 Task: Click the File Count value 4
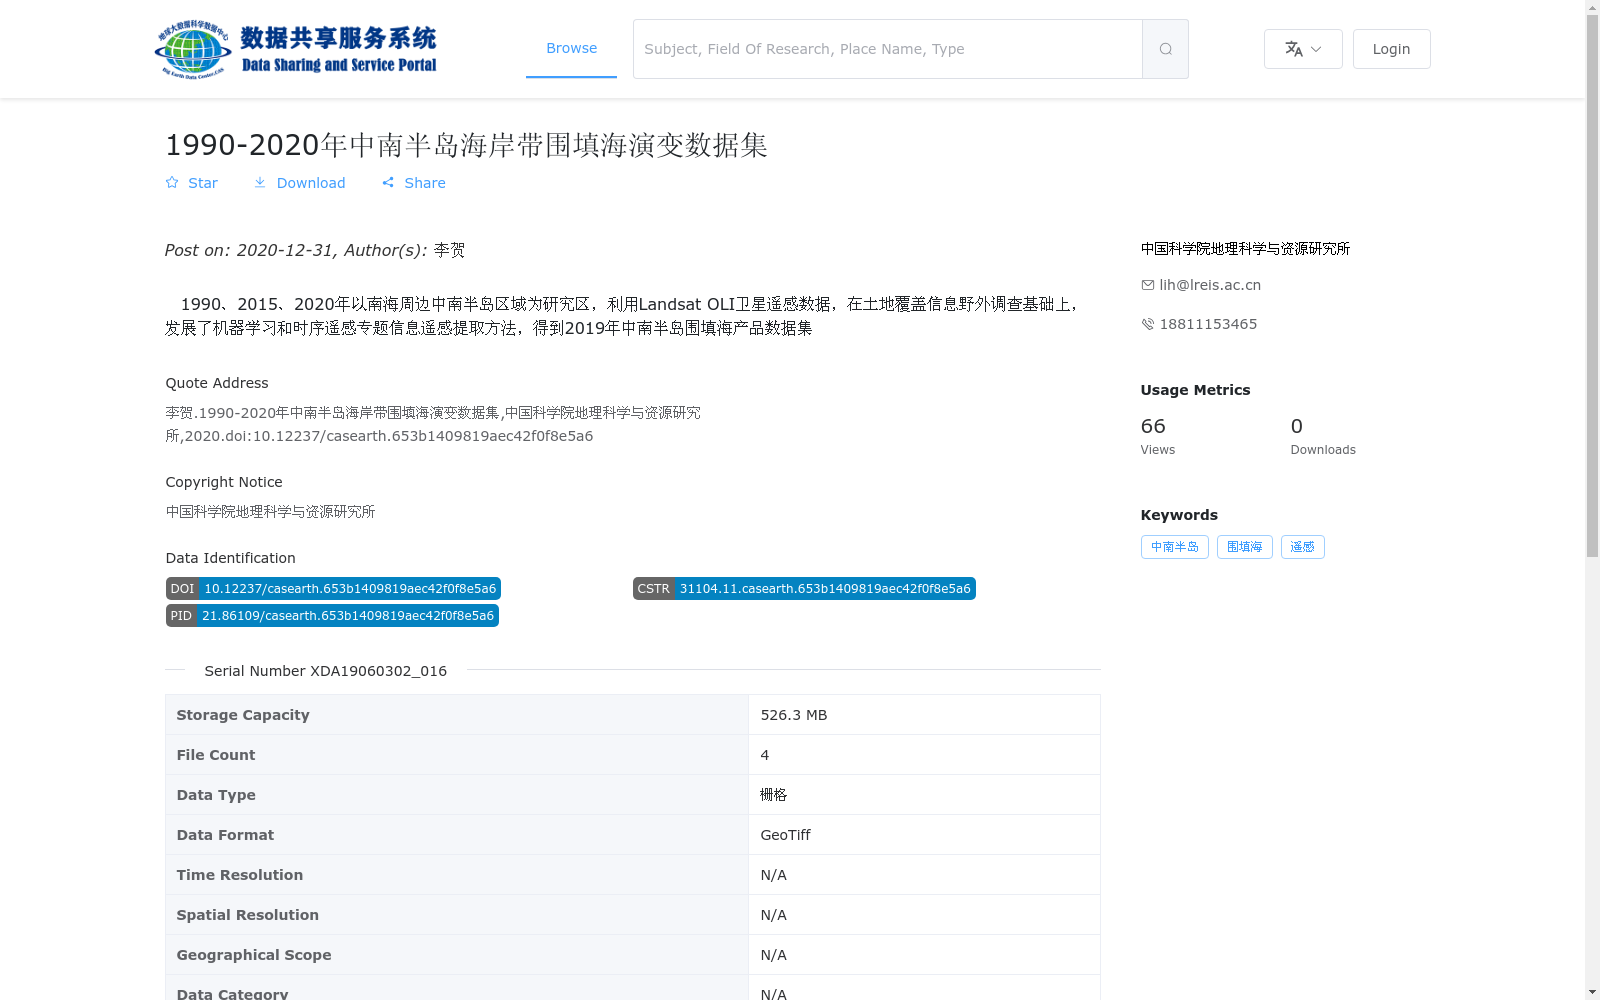pyautogui.click(x=765, y=755)
